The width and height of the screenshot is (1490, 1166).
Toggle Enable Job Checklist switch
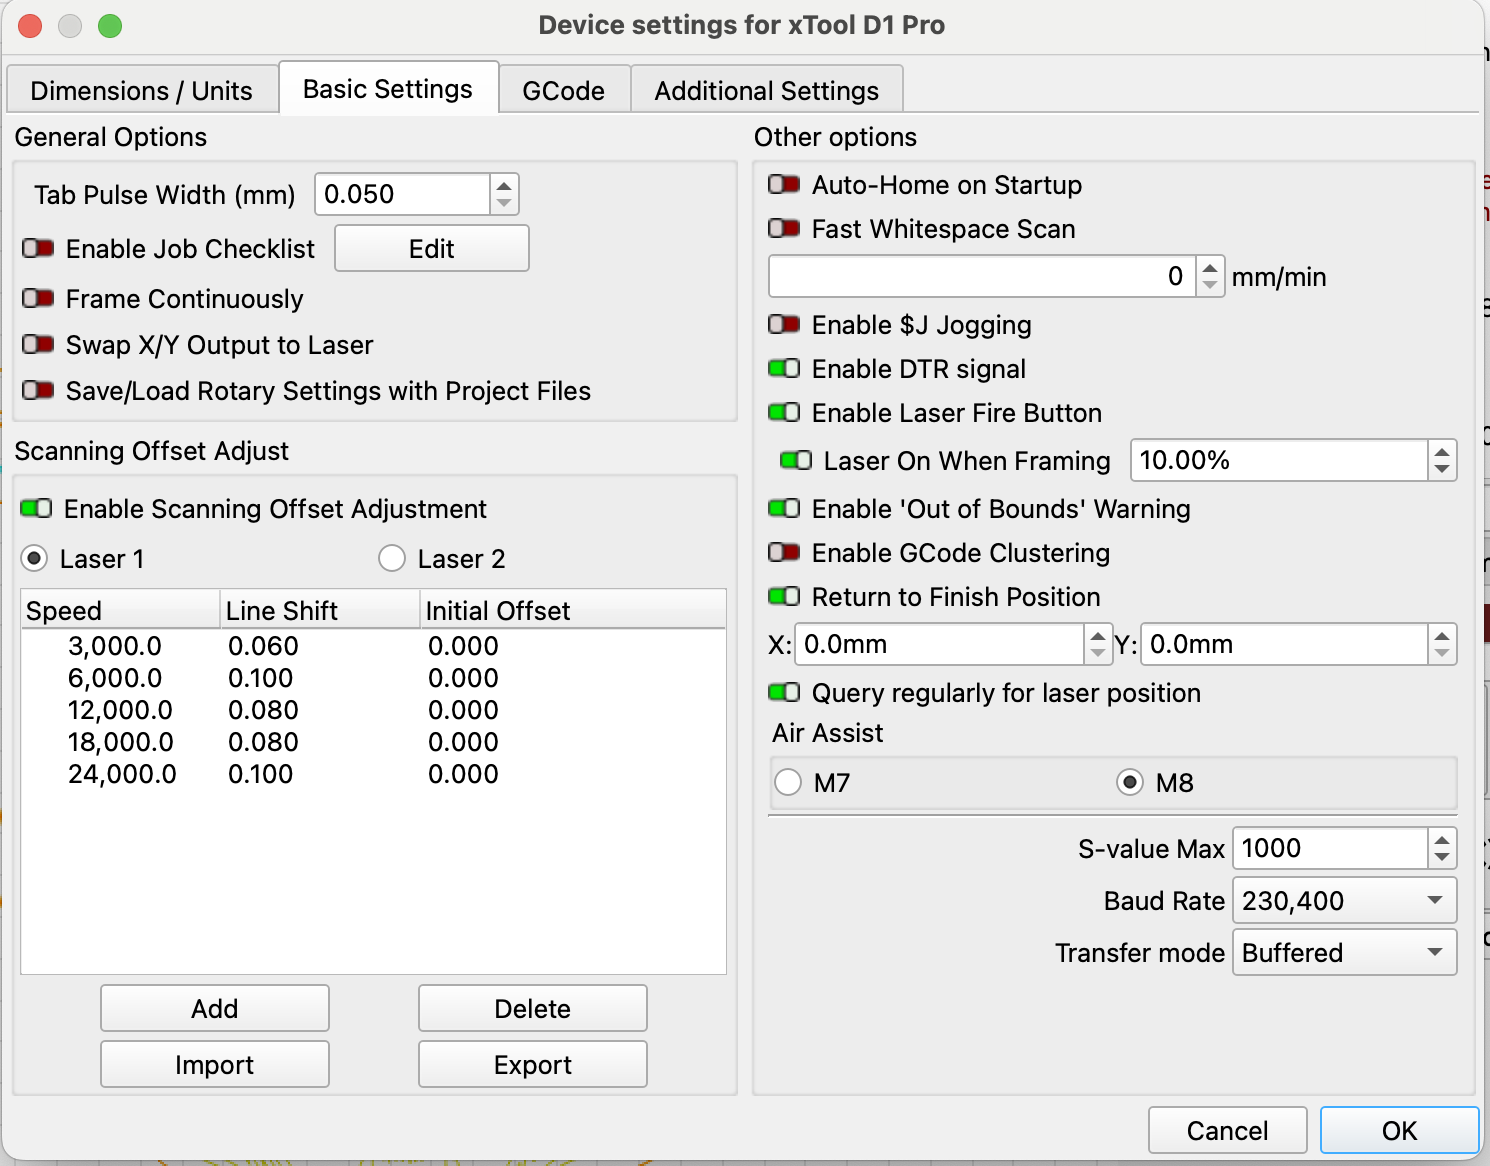click(x=38, y=248)
